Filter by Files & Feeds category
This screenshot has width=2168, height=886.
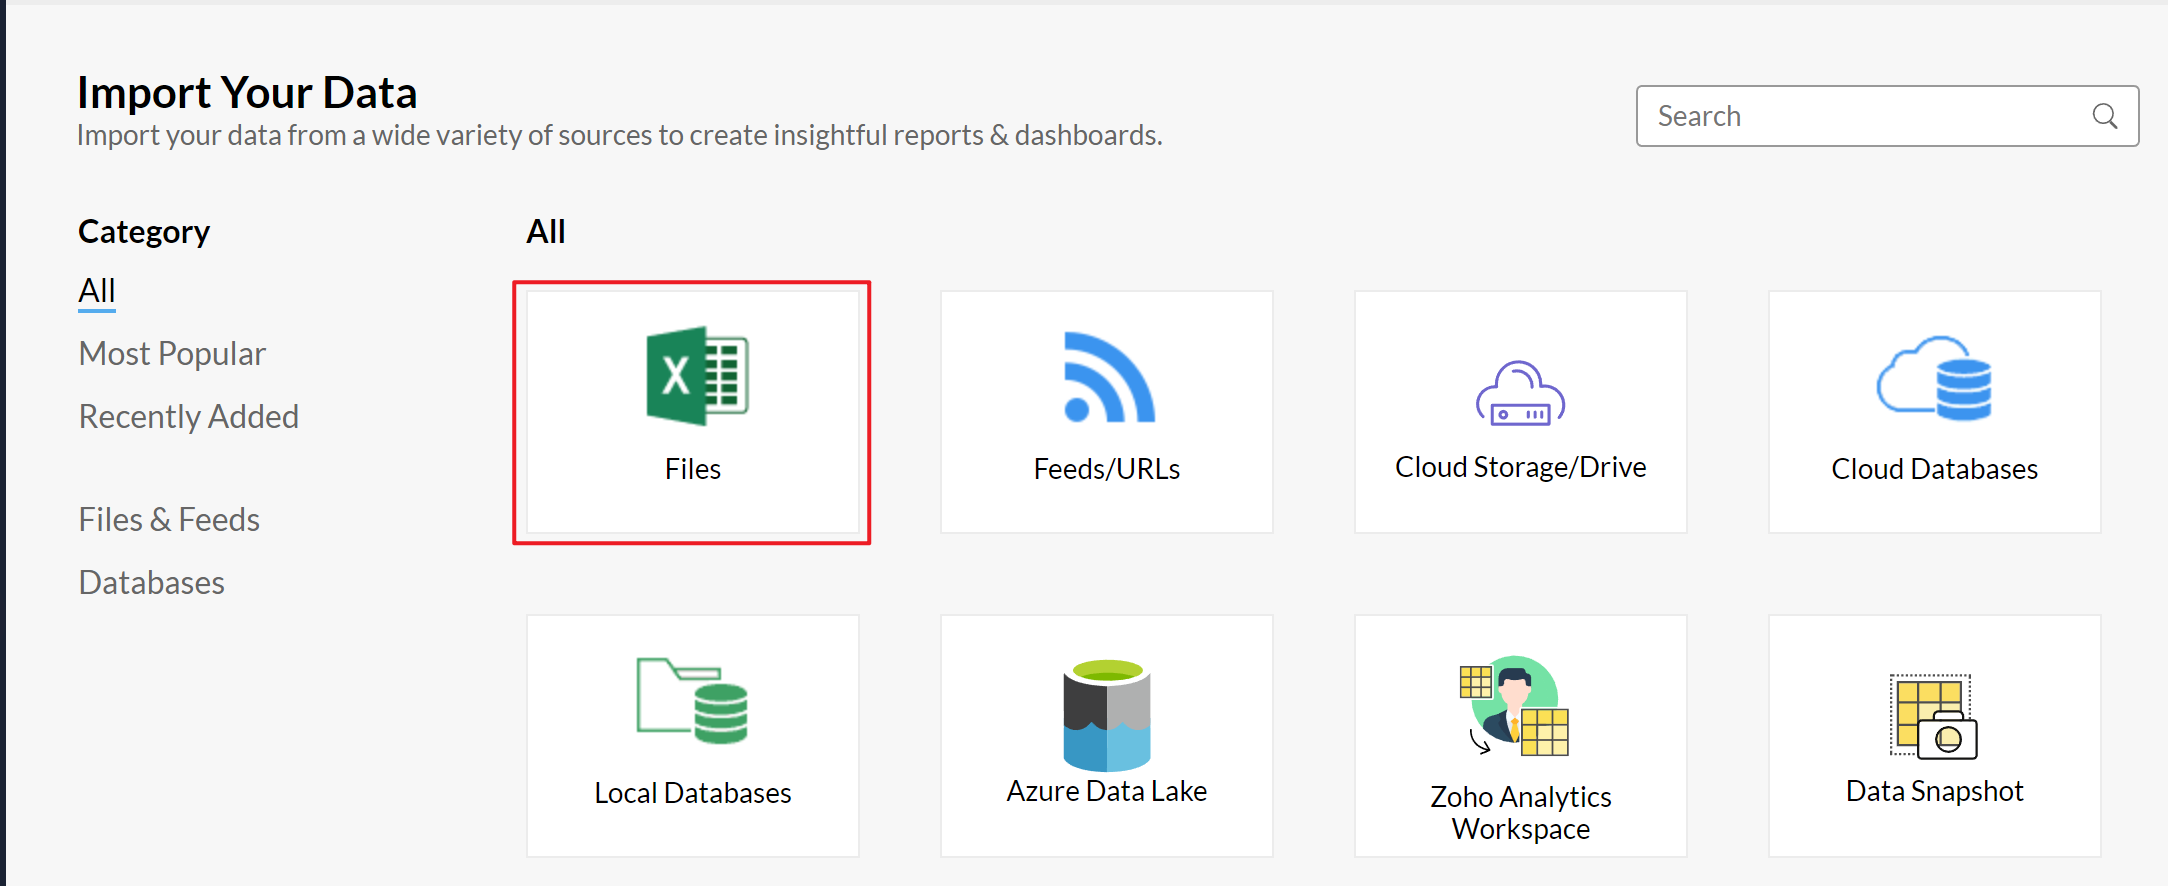tap(169, 520)
